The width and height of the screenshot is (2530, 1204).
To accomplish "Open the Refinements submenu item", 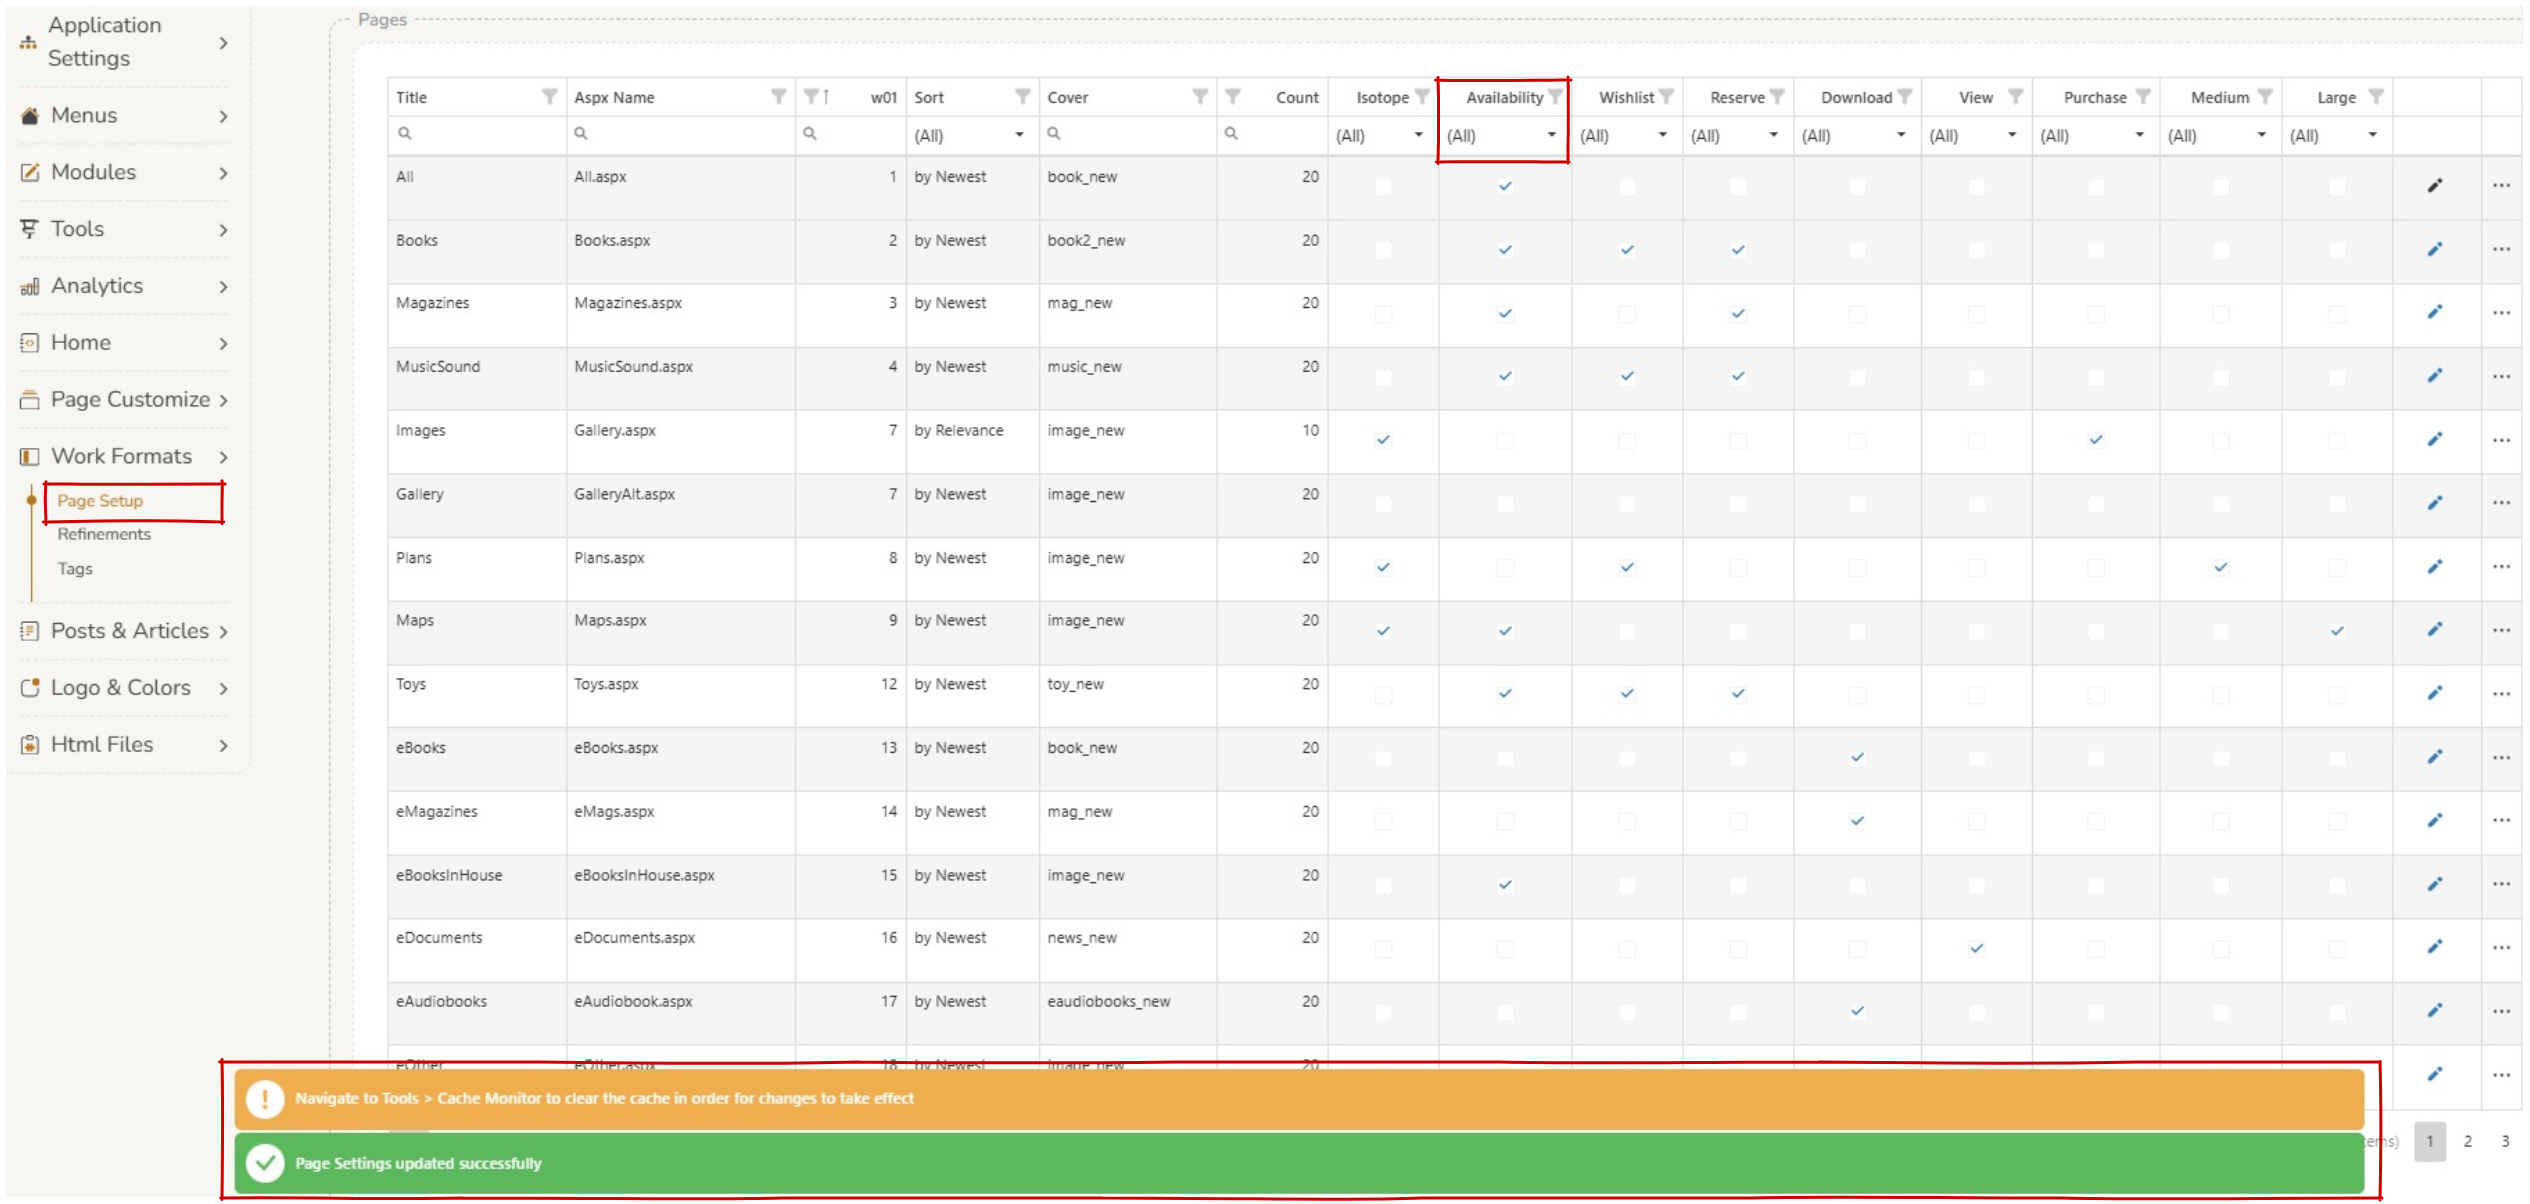I will pyautogui.click(x=104, y=534).
